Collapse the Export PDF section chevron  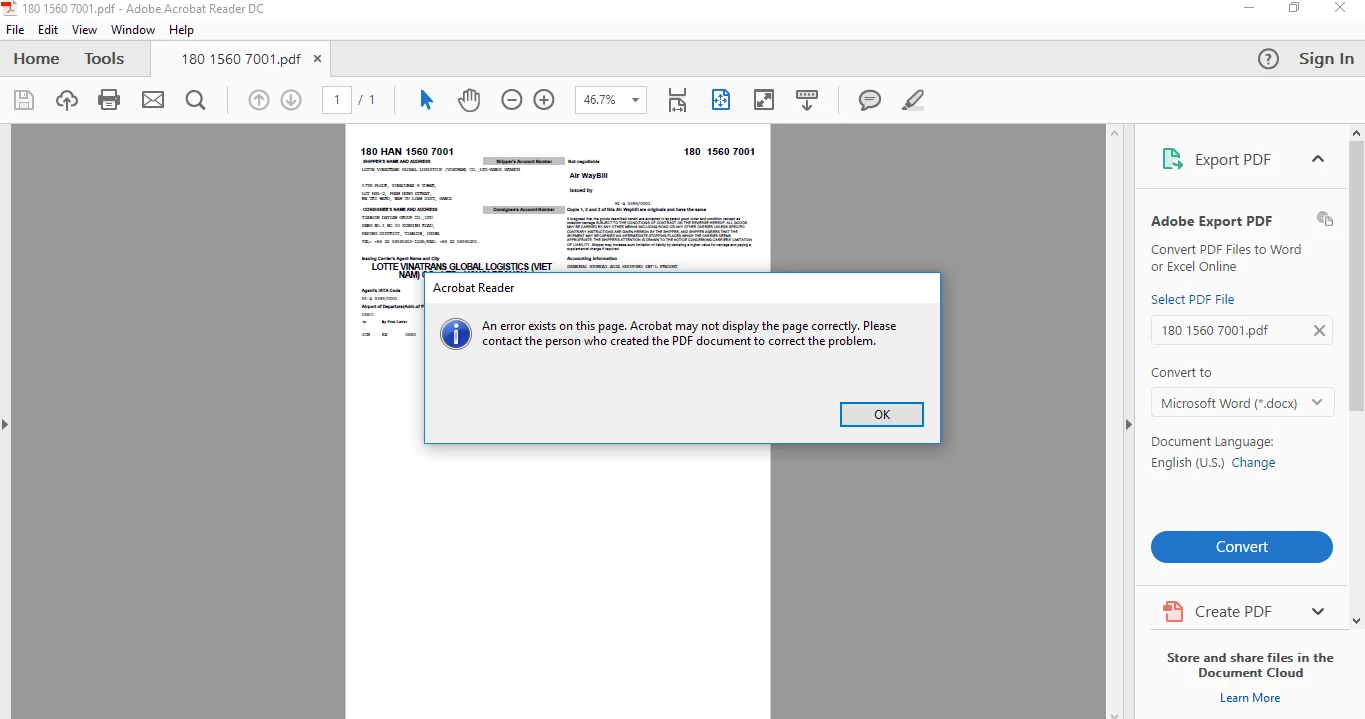tap(1318, 159)
